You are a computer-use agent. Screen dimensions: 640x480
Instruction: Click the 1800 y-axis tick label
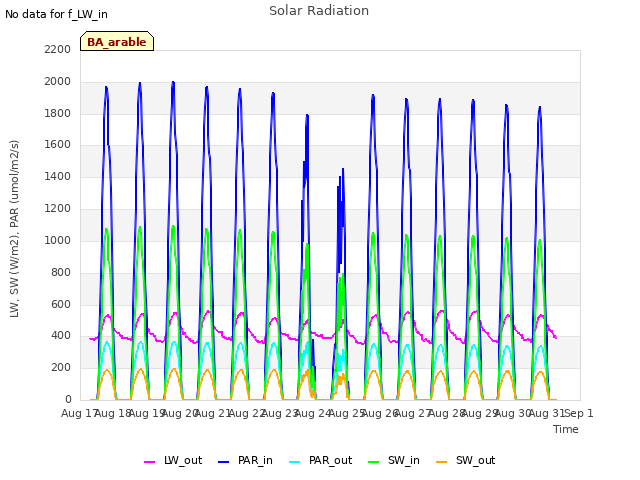coord(58,113)
